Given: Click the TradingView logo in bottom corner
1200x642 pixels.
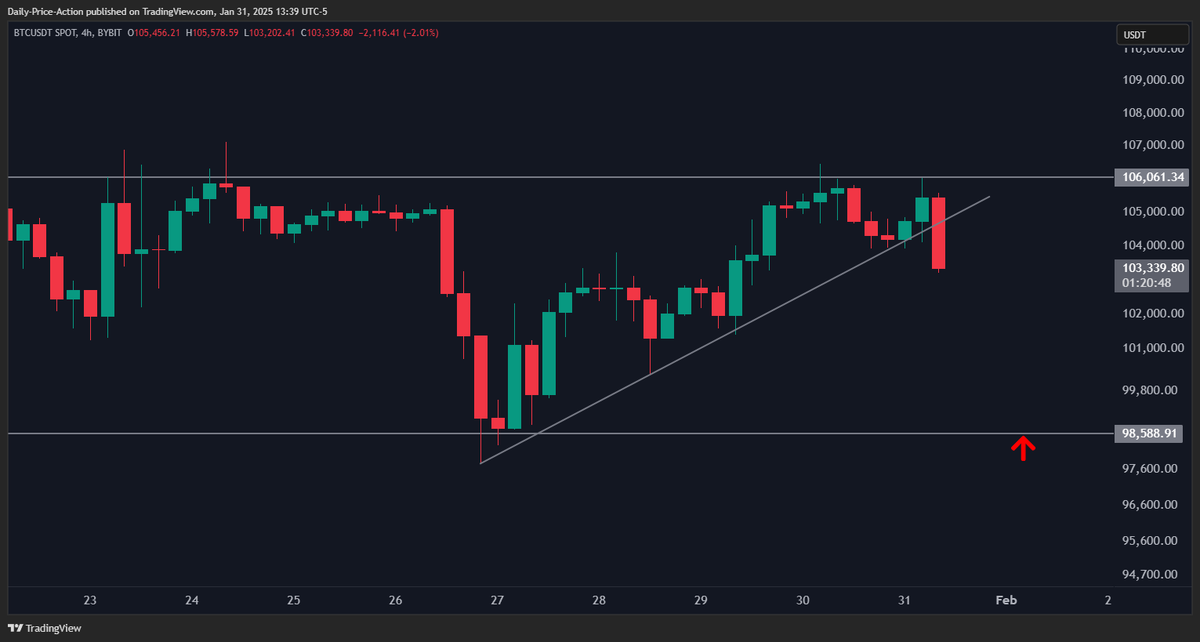Looking at the screenshot, I should tap(46, 628).
